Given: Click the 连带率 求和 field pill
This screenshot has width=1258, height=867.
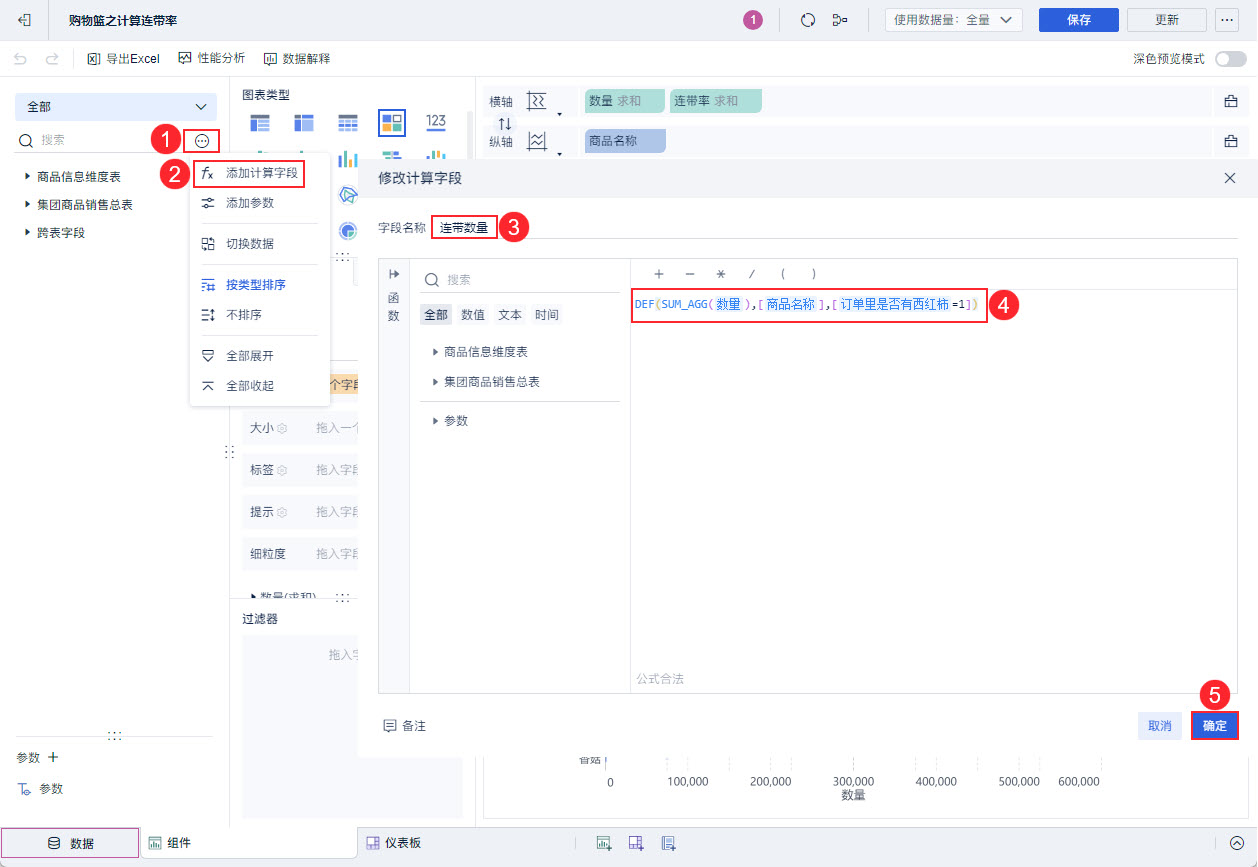Looking at the screenshot, I should 716,101.
